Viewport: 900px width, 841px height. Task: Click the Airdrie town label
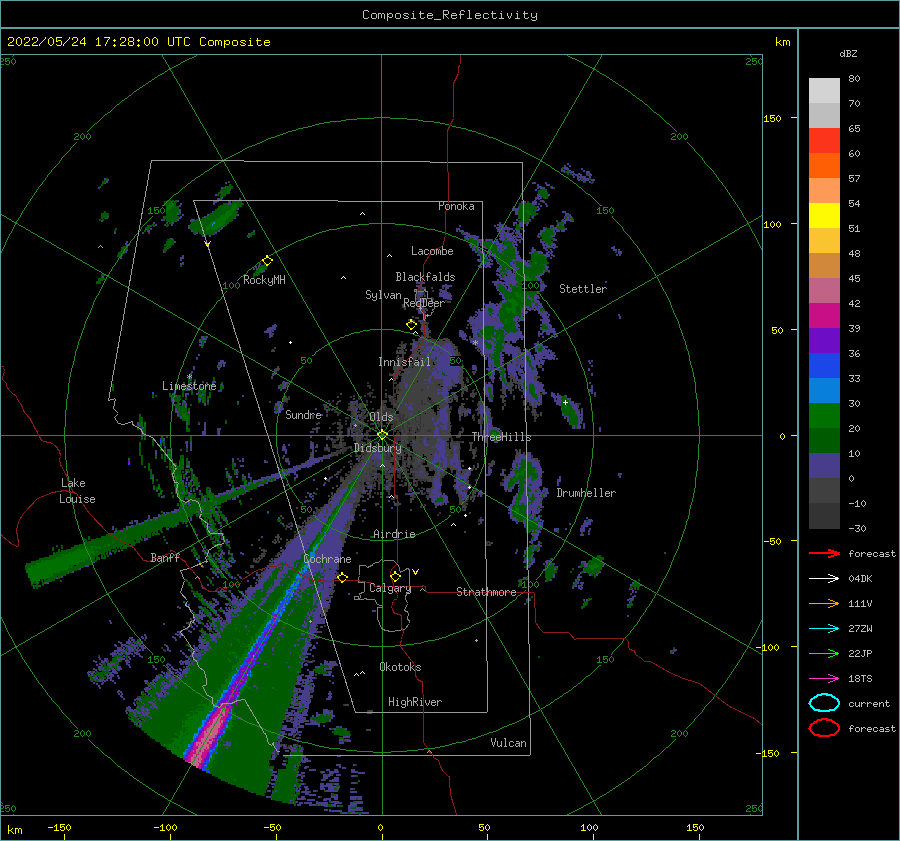[x=394, y=534]
